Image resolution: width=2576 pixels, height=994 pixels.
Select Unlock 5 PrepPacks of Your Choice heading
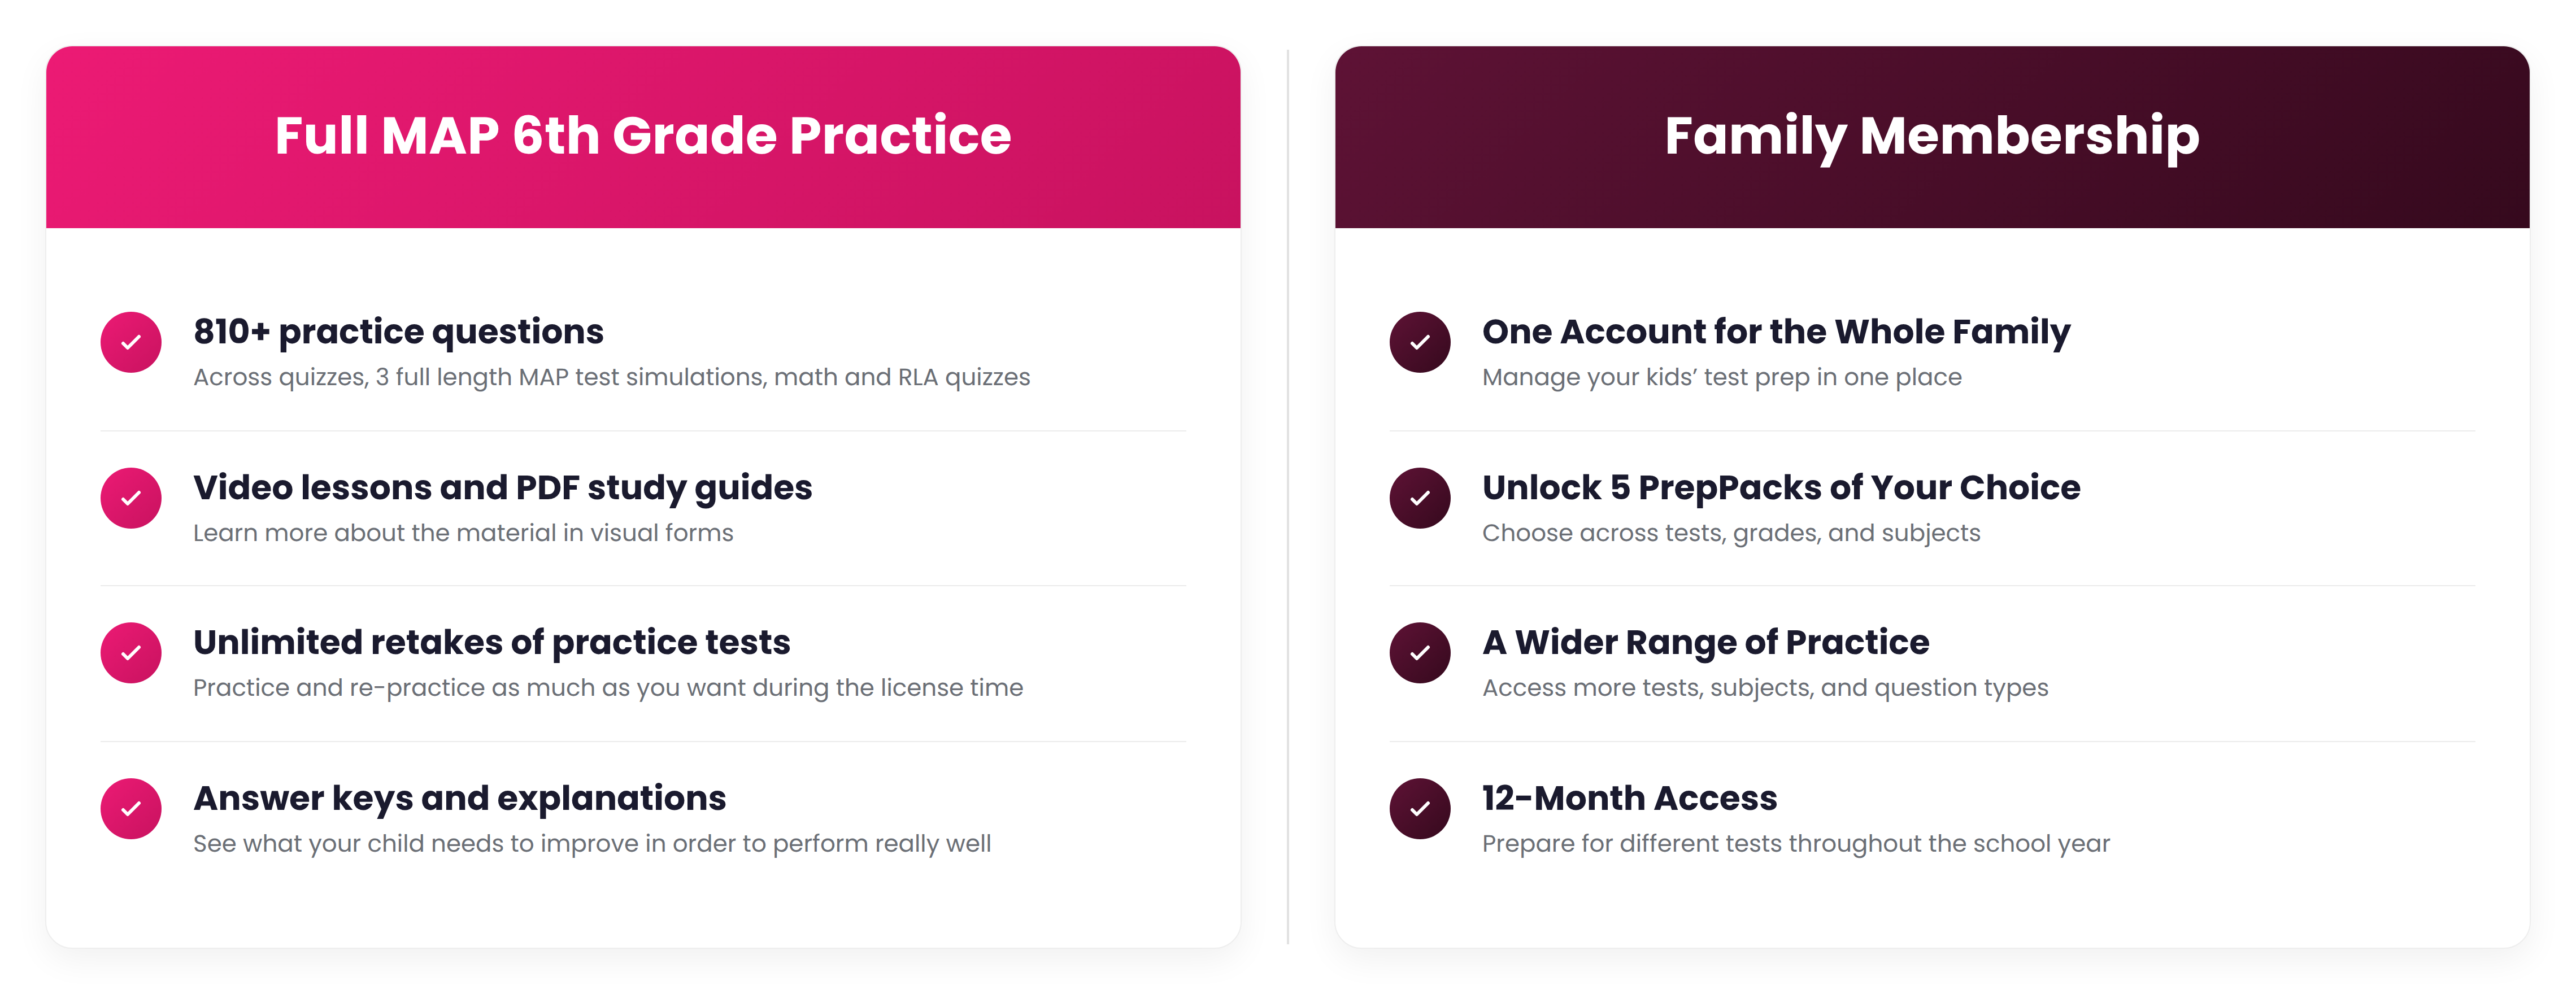pyautogui.click(x=1781, y=488)
